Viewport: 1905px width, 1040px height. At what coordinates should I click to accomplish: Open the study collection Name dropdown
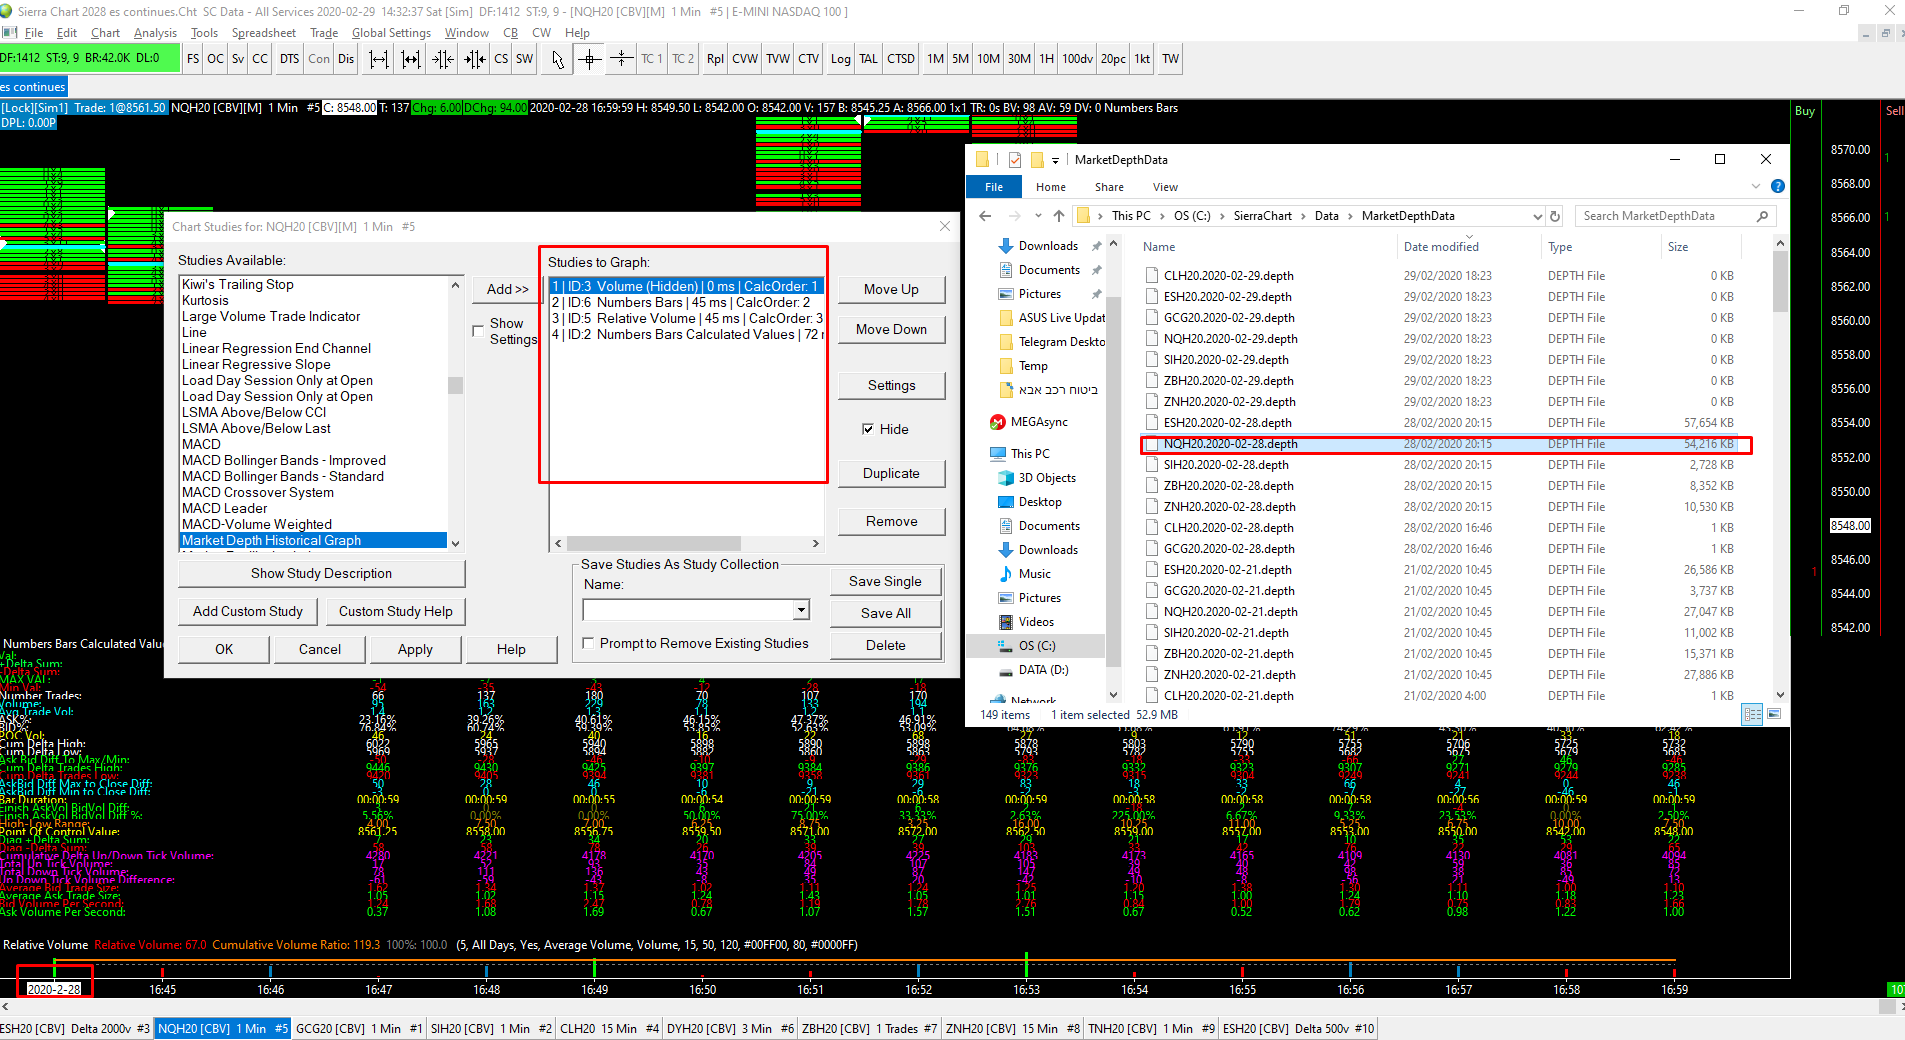click(x=801, y=610)
